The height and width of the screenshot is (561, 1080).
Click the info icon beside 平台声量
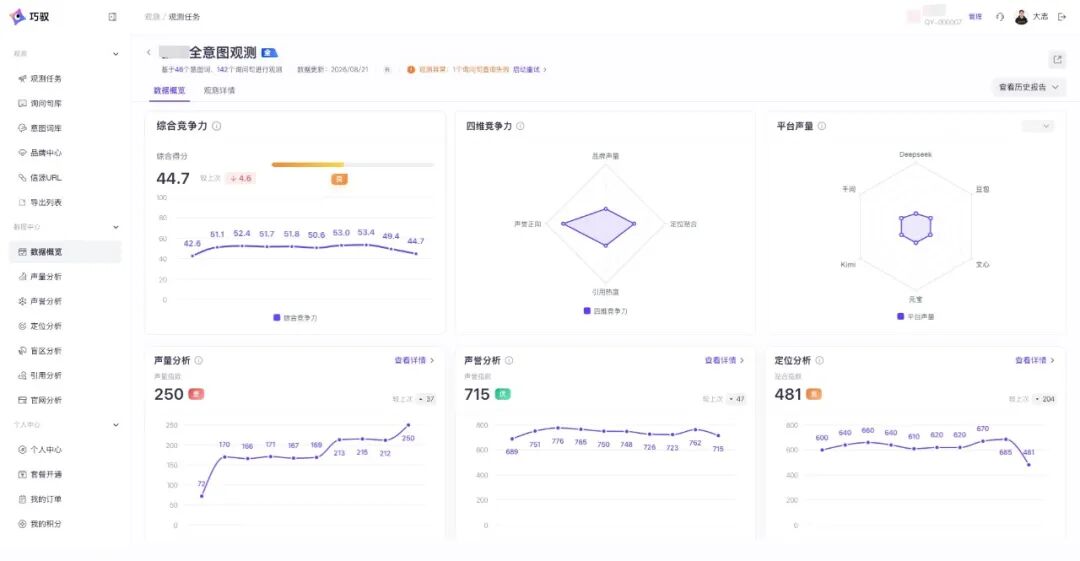pyautogui.click(x=822, y=126)
